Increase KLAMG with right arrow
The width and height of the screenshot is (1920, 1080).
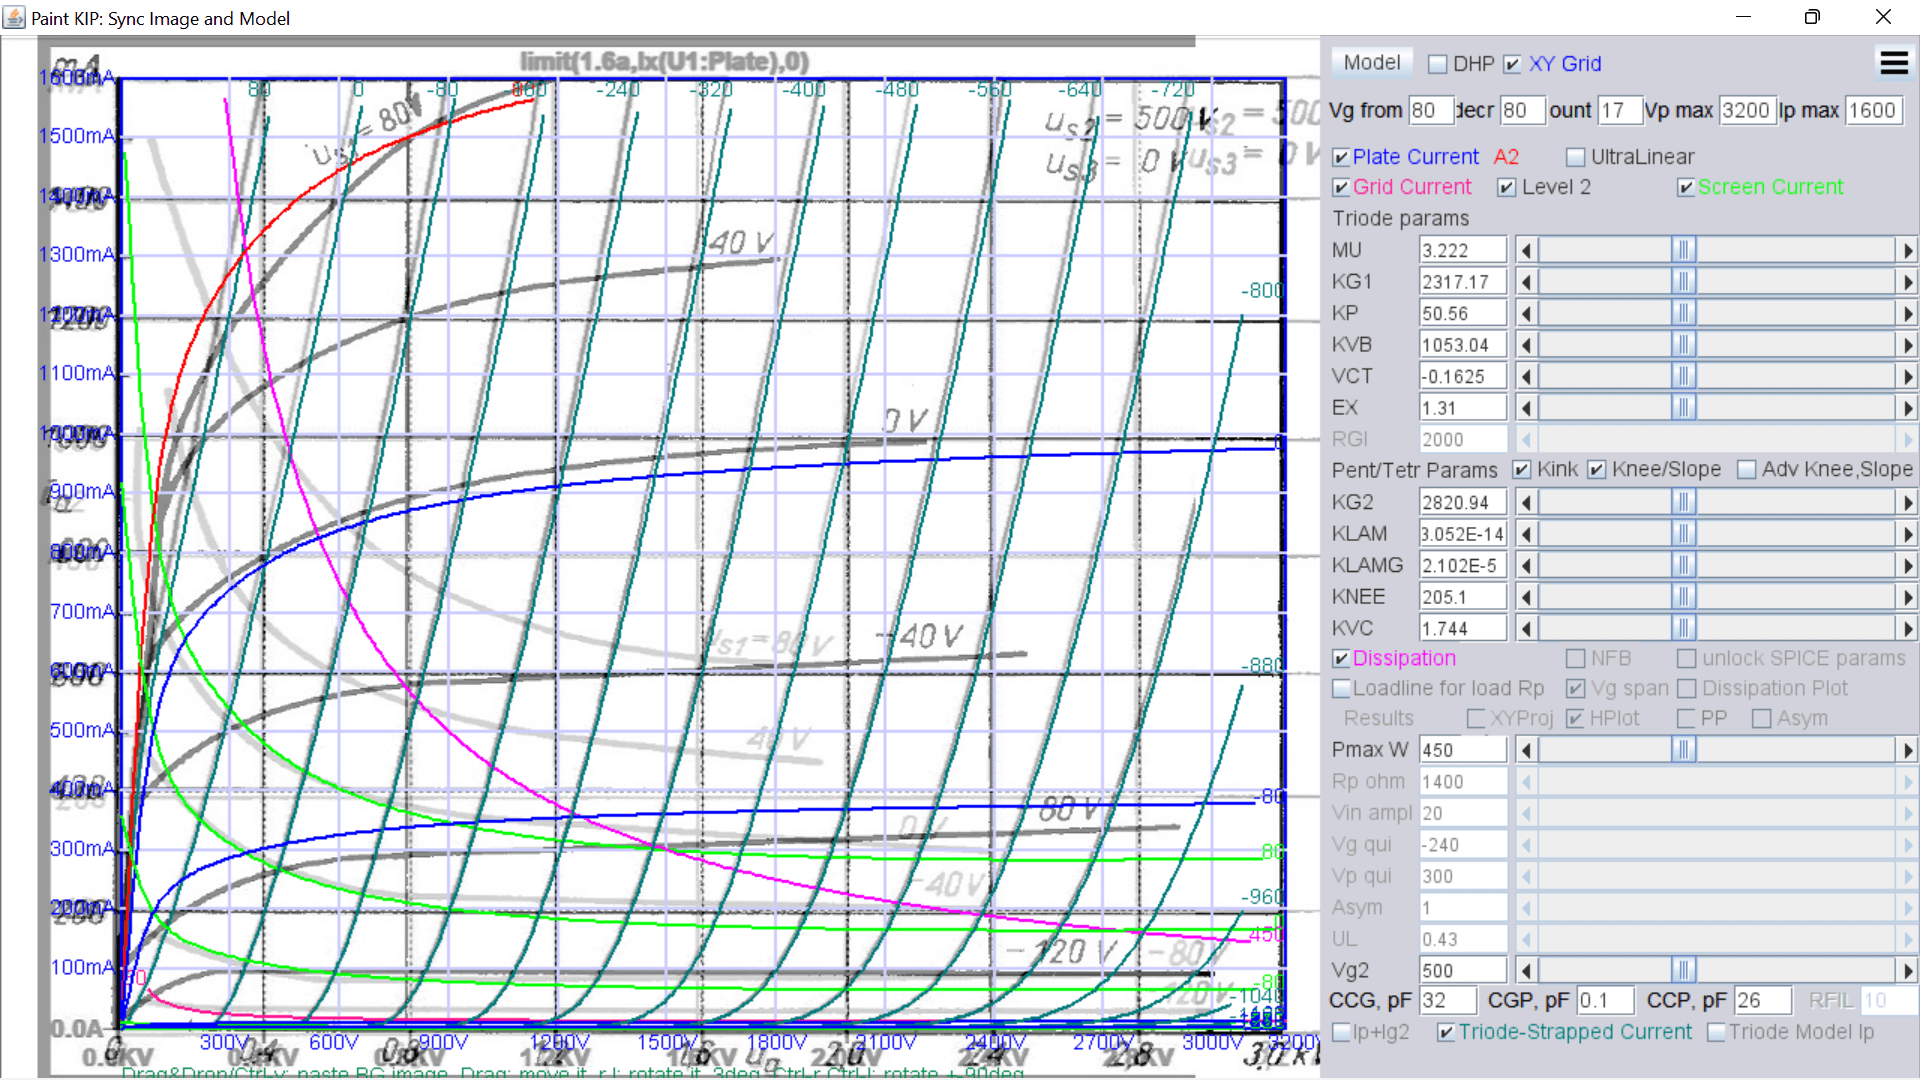coord(1907,565)
